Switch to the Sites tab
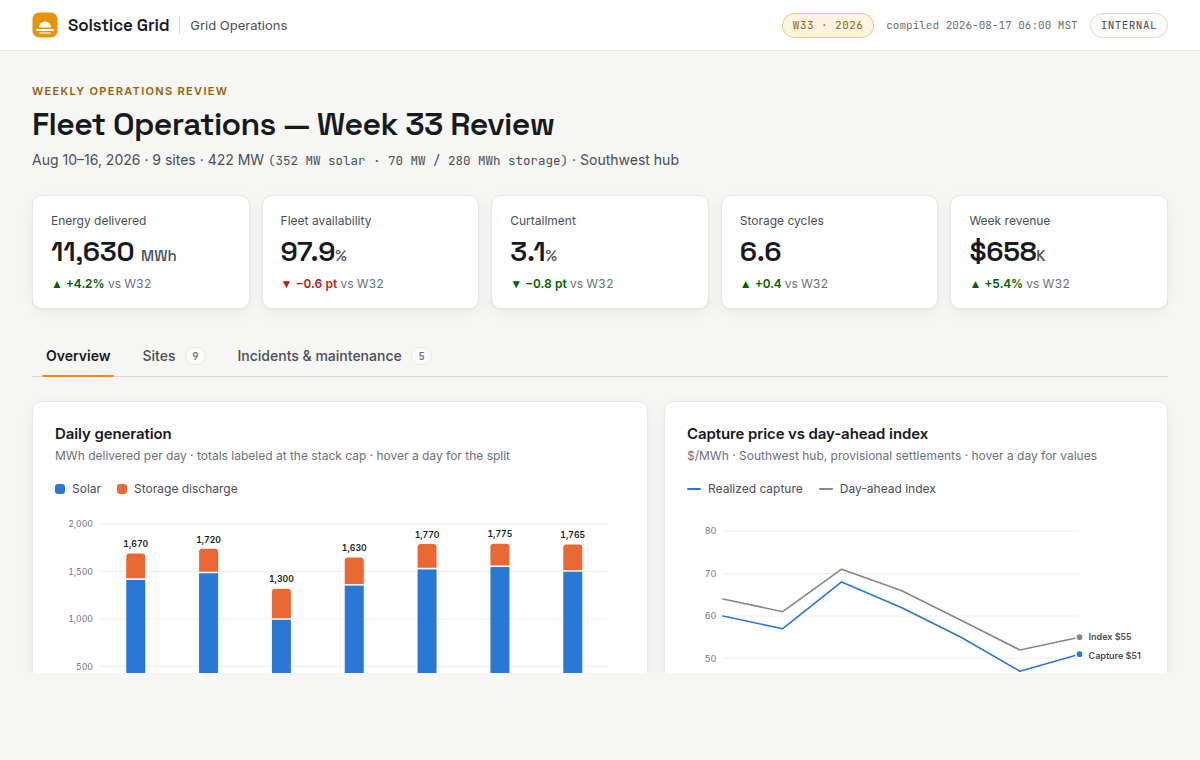This screenshot has width=1200, height=760. [173, 356]
